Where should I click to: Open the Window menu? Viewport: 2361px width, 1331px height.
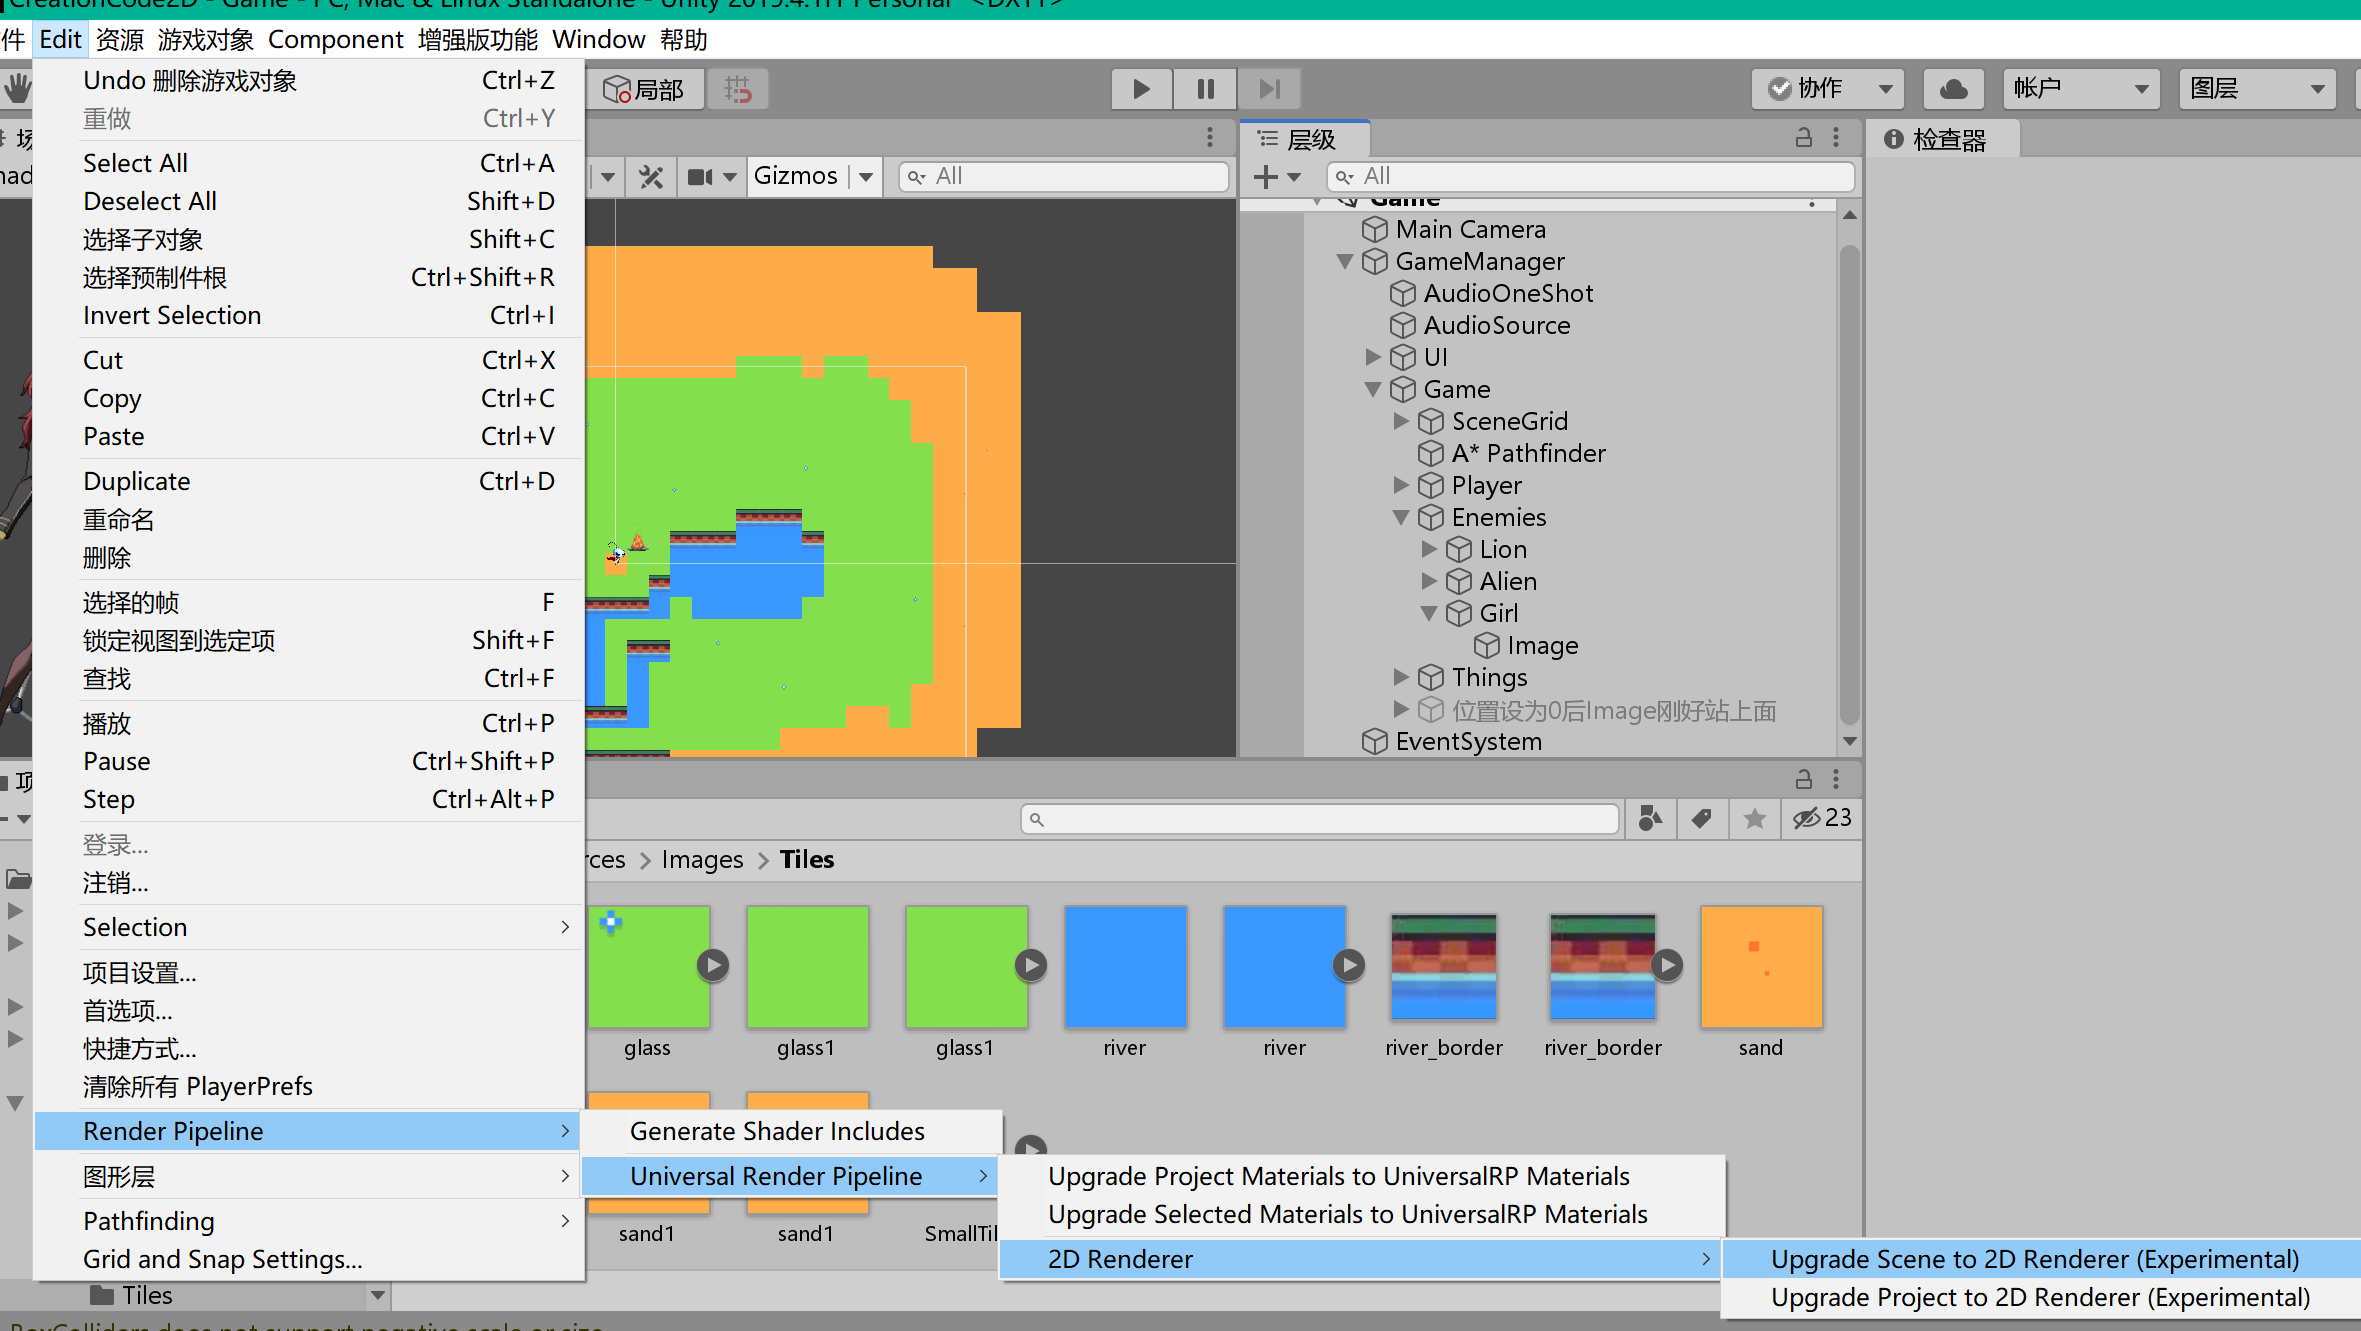click(598, 39)
